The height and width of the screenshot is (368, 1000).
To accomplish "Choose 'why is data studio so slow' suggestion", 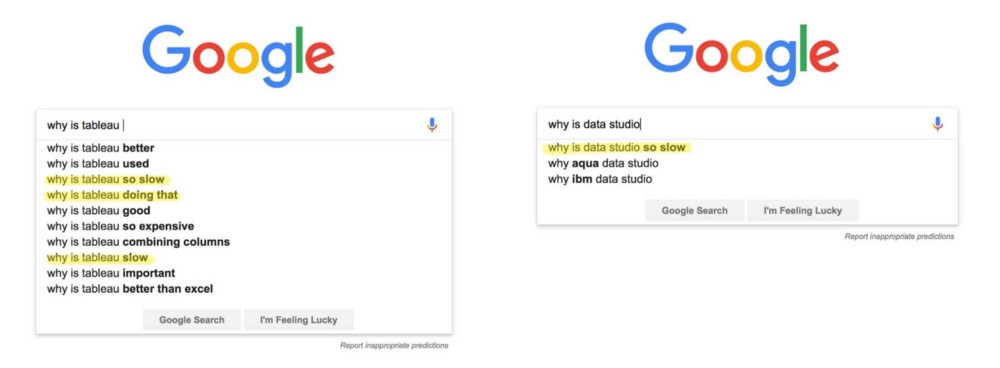I will (x=617, y=148).
